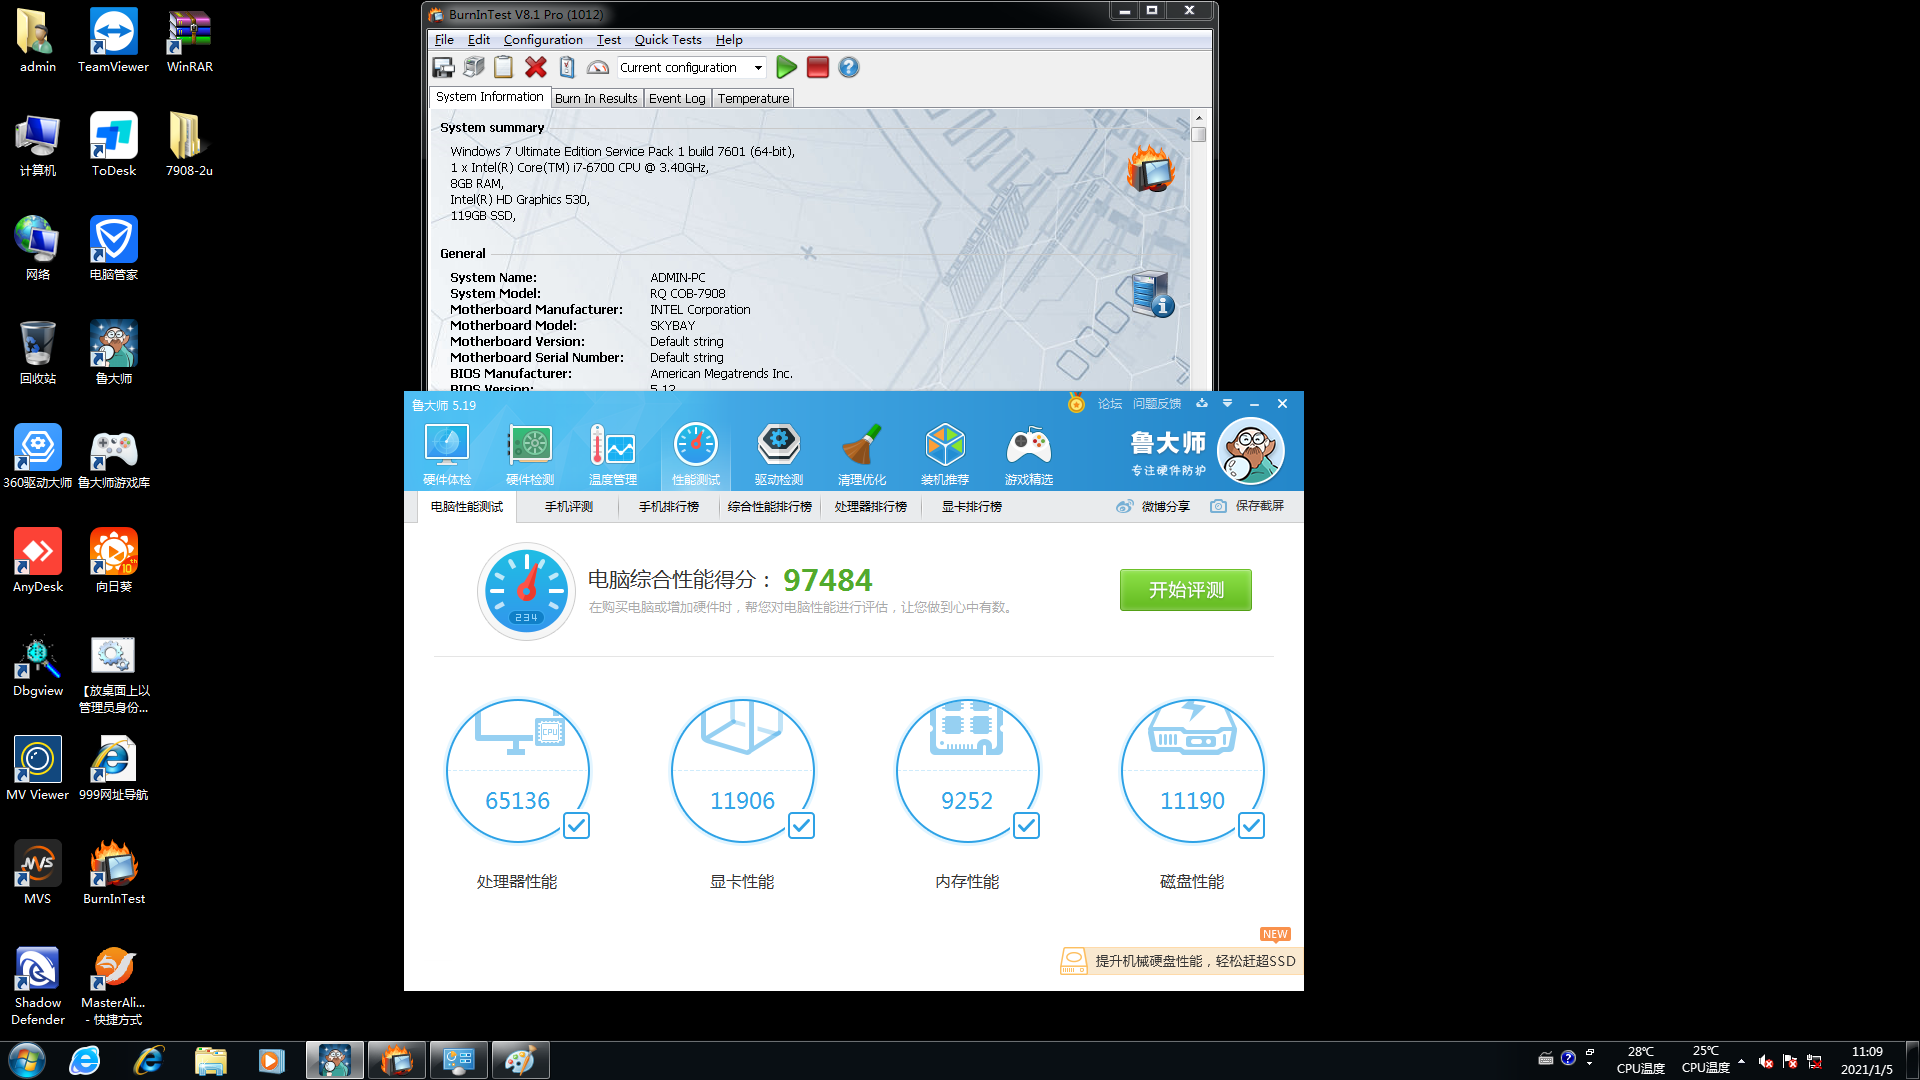Switch to Burn In Results tab

(595, 99)
